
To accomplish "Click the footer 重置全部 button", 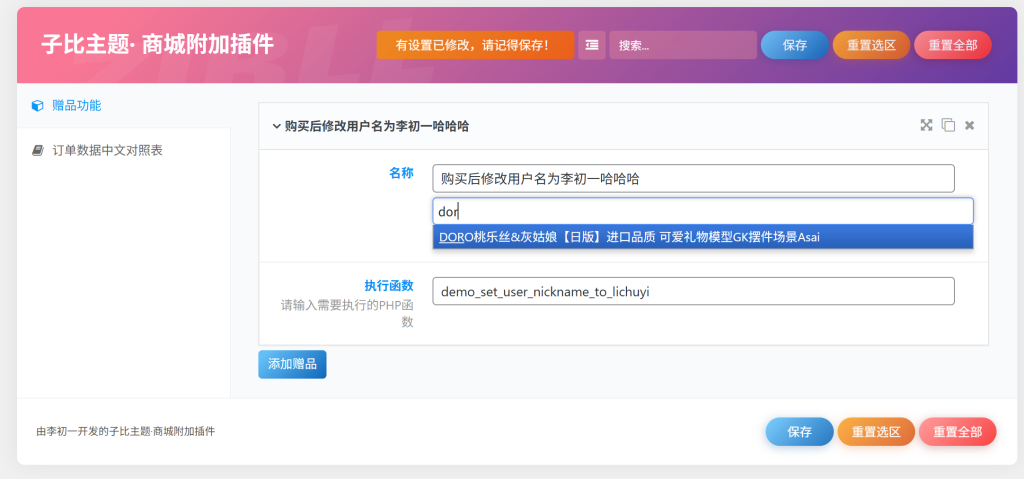I will (957, 432).
